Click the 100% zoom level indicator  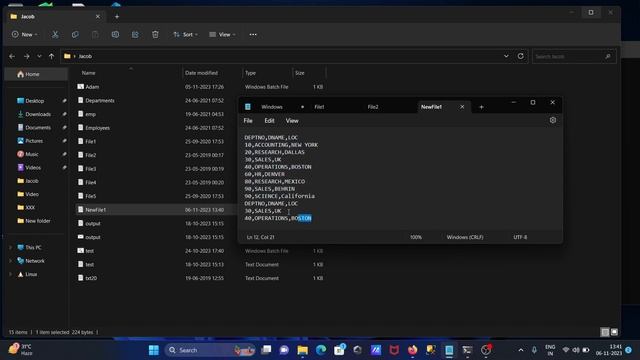coord(416,237)
